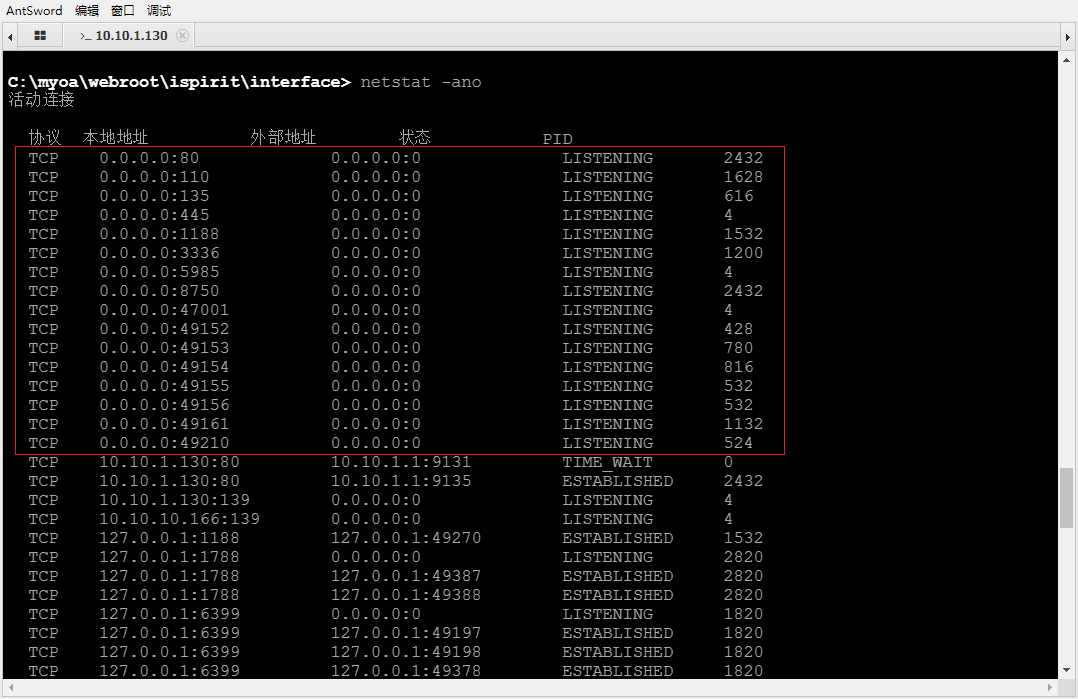Click local address 0.0.0.0:49154
Viewport: 1078px width, 699px height.
164,367
